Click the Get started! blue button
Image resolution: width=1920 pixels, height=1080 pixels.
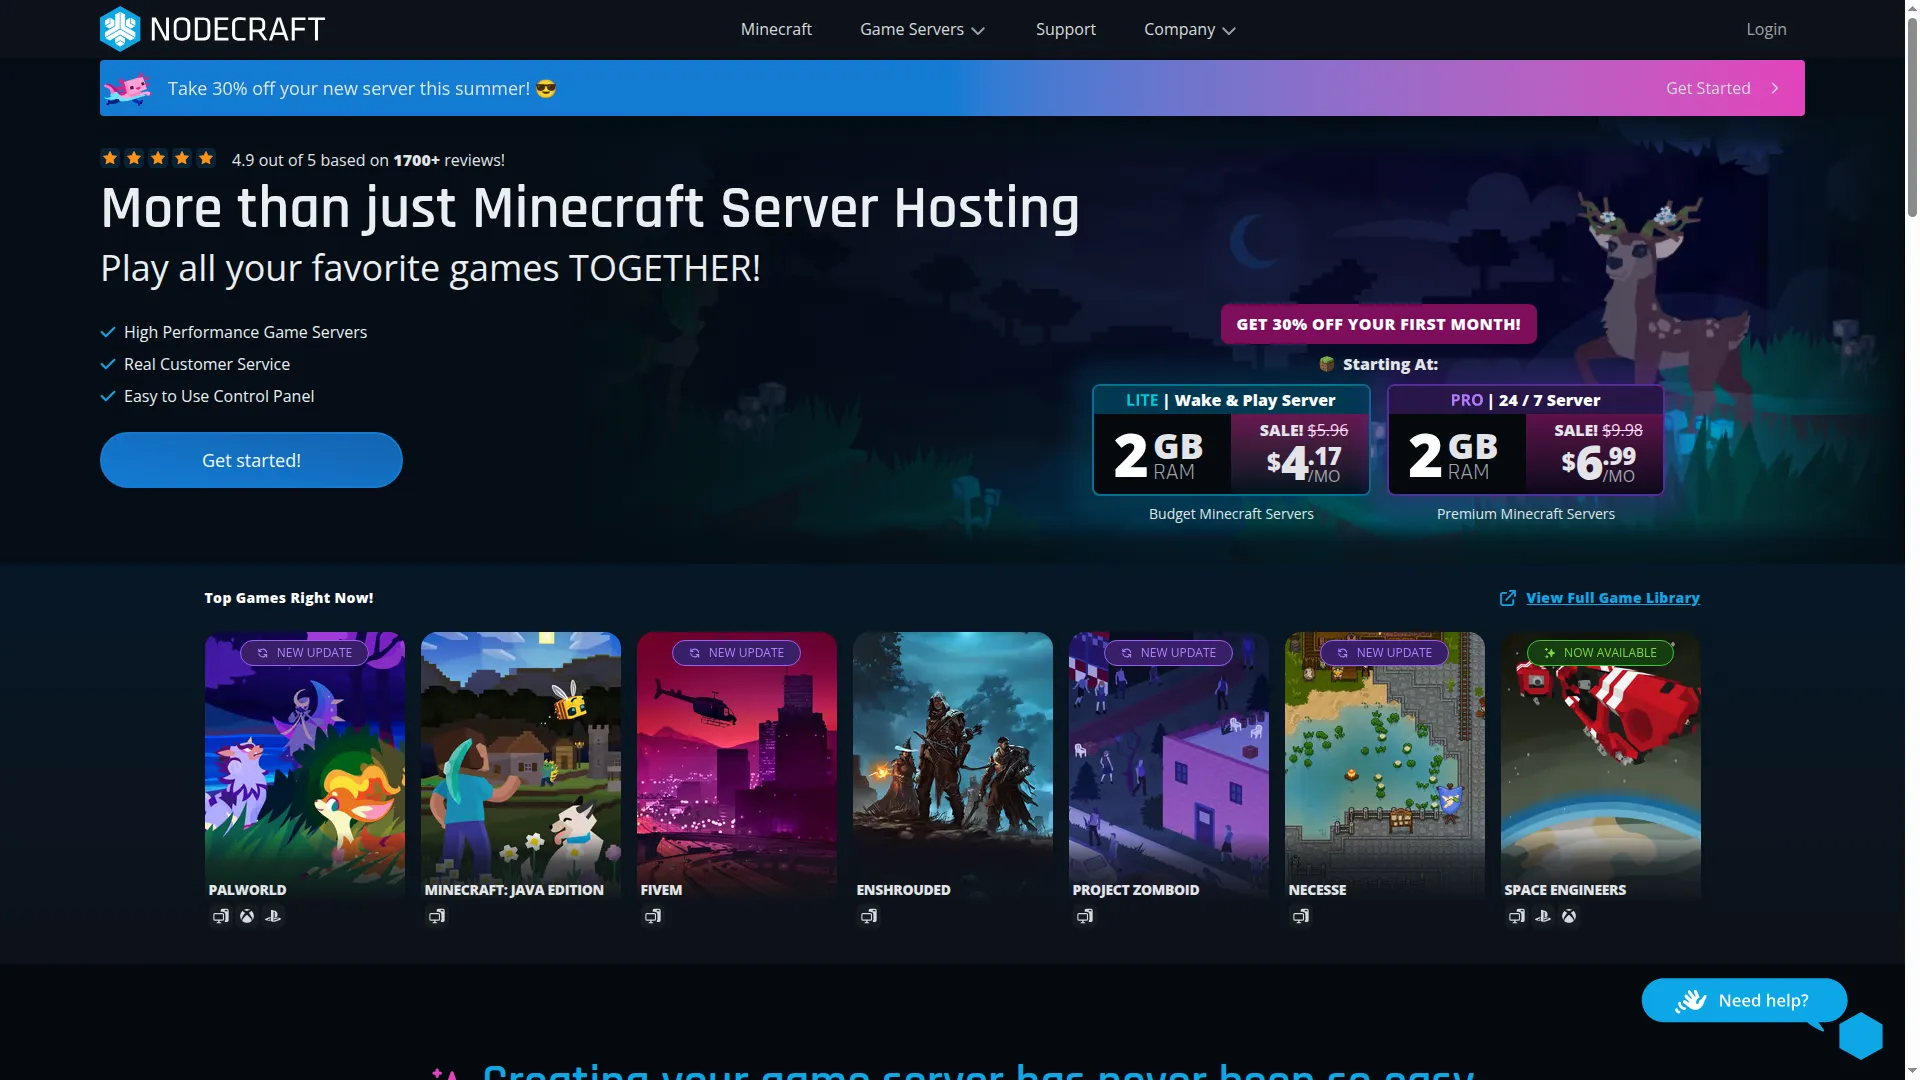click(x=251, y=460)
